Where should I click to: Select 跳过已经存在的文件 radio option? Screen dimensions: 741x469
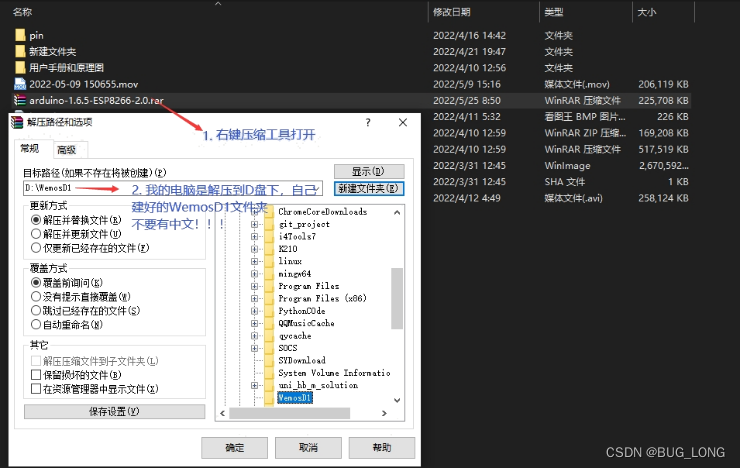[35, 310]
